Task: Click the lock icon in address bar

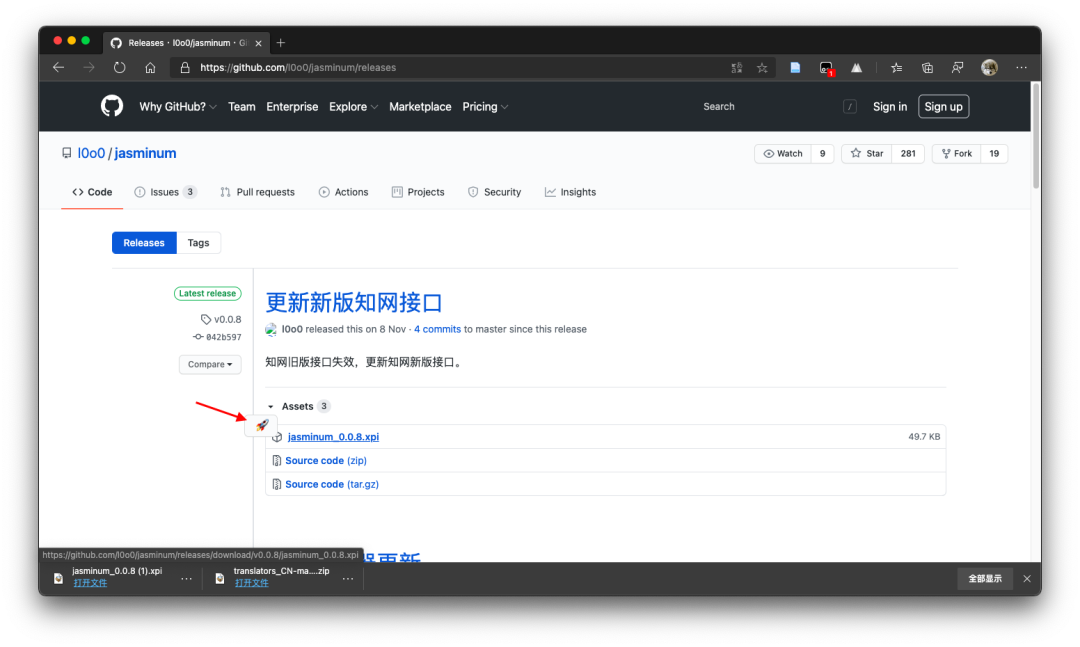Action: pyautogui.click(x=185, y=68)
